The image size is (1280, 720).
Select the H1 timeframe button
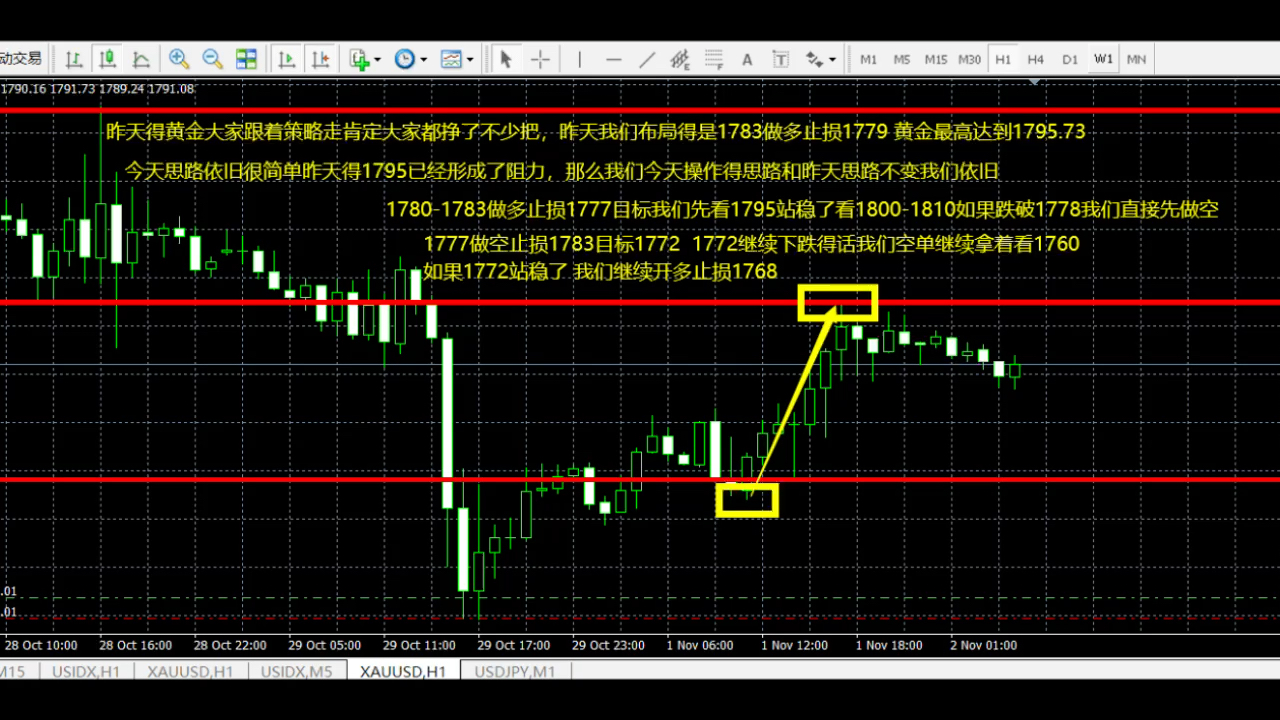[x=1003, y=59]
